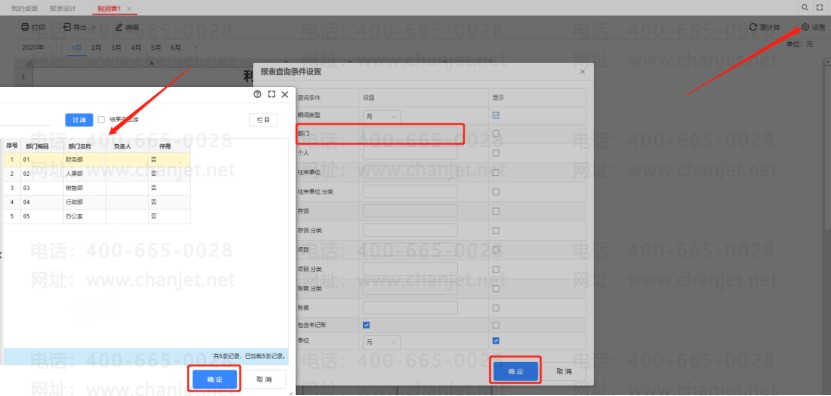Click the 往来单位.分类 input field
The image size is (831, 396).
[x=410, y=191]
